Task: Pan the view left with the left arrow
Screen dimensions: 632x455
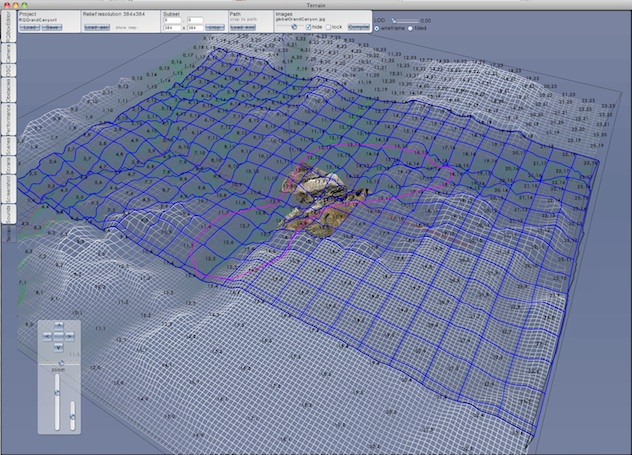Action: (x=48, y=336)
